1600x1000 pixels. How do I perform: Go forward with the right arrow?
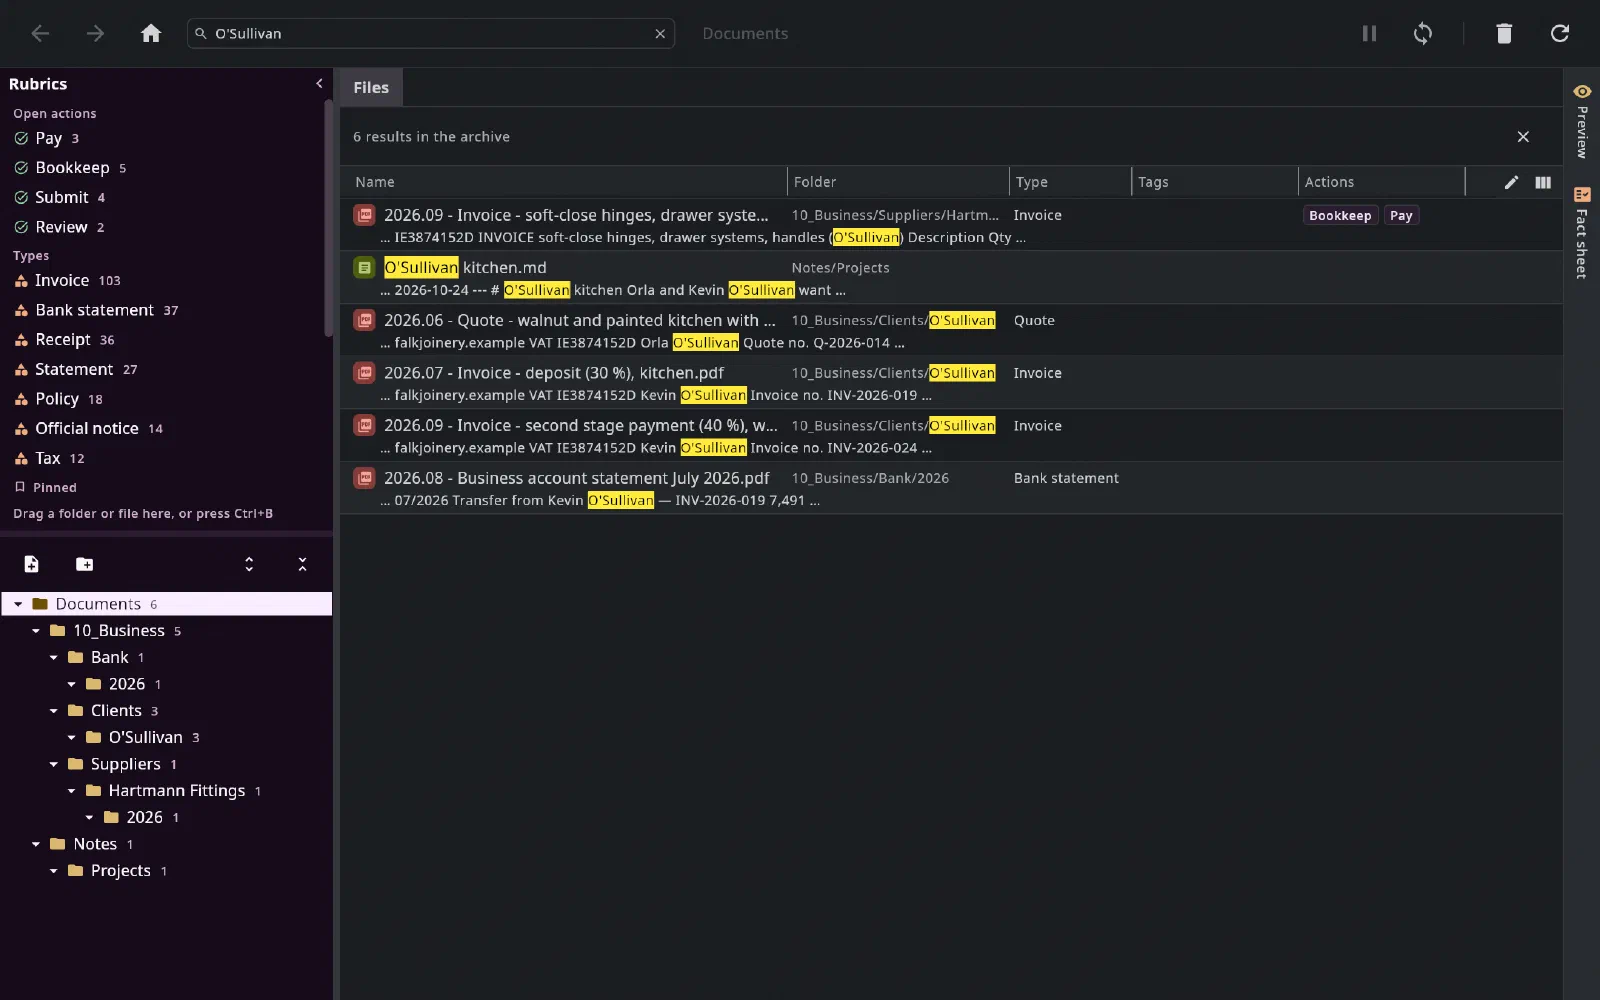95,34
